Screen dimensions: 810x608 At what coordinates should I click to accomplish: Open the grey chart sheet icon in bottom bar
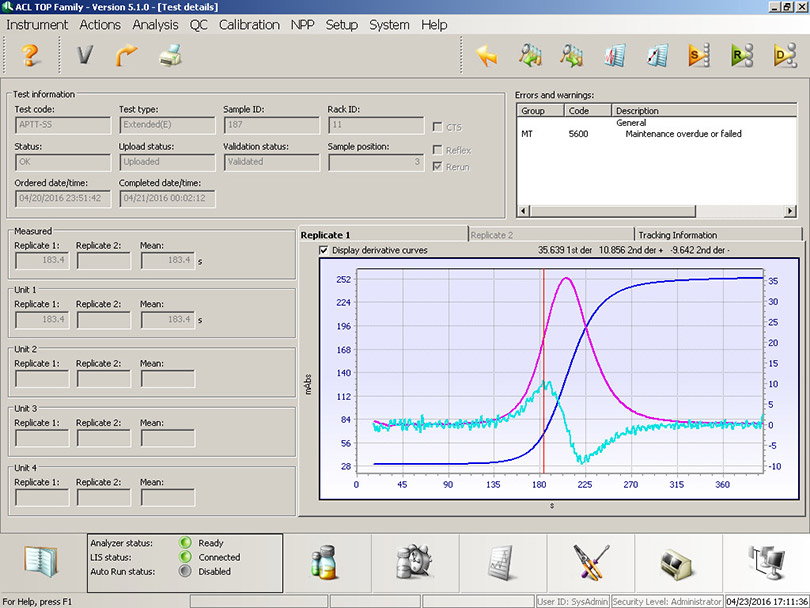click(x=502, y=563)
